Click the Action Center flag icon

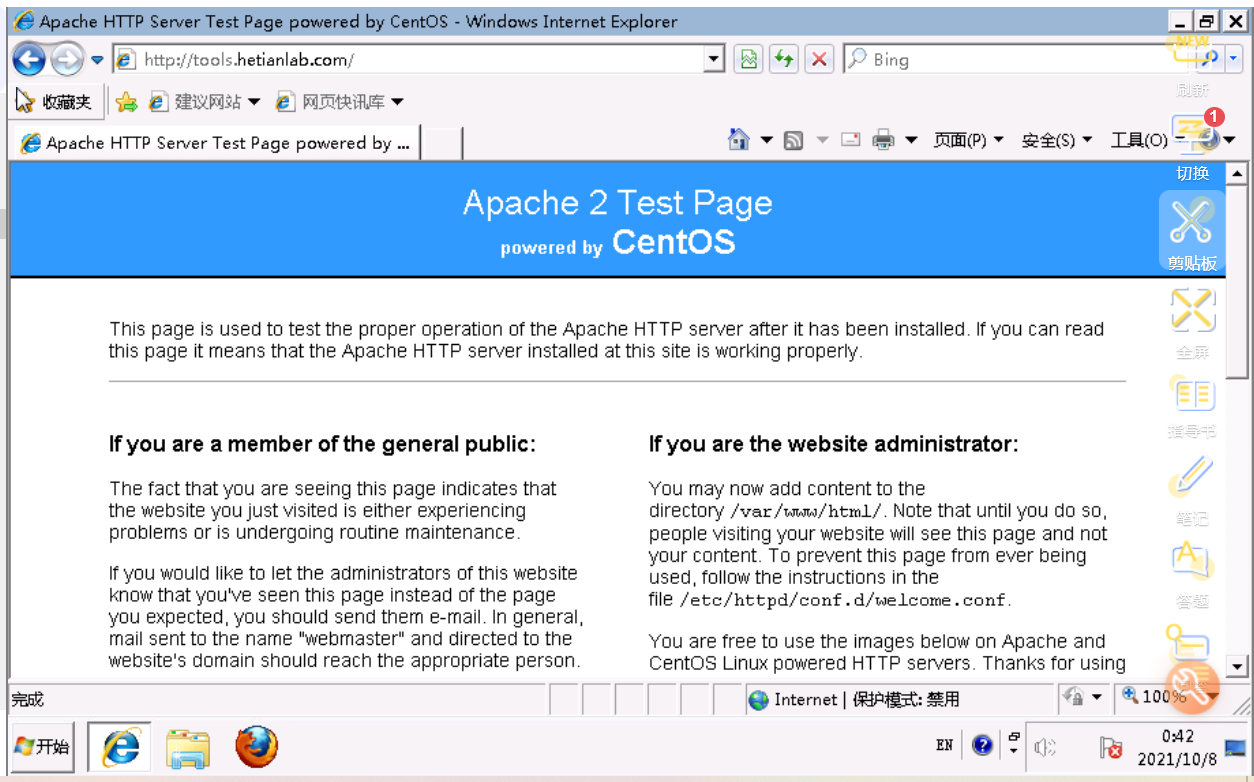(1111, 747)
